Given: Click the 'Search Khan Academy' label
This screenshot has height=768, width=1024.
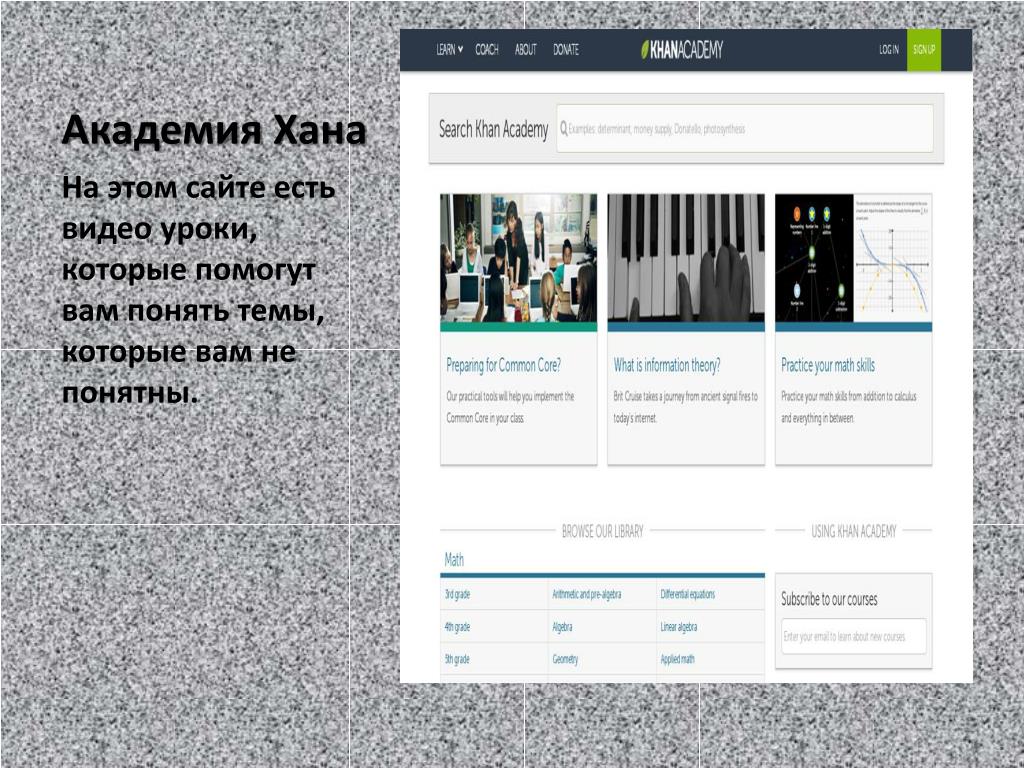Looking at the screenshot, I should coord(493,129).
